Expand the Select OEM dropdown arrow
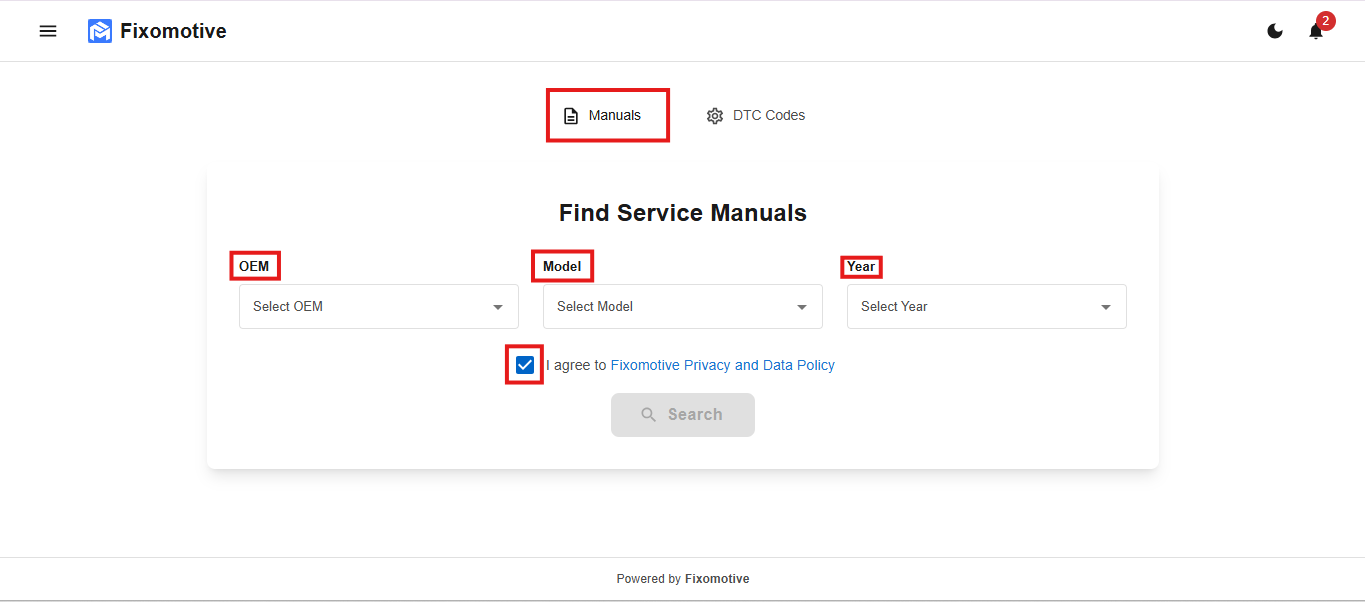Screen dimensions: 1365x602 498,307
